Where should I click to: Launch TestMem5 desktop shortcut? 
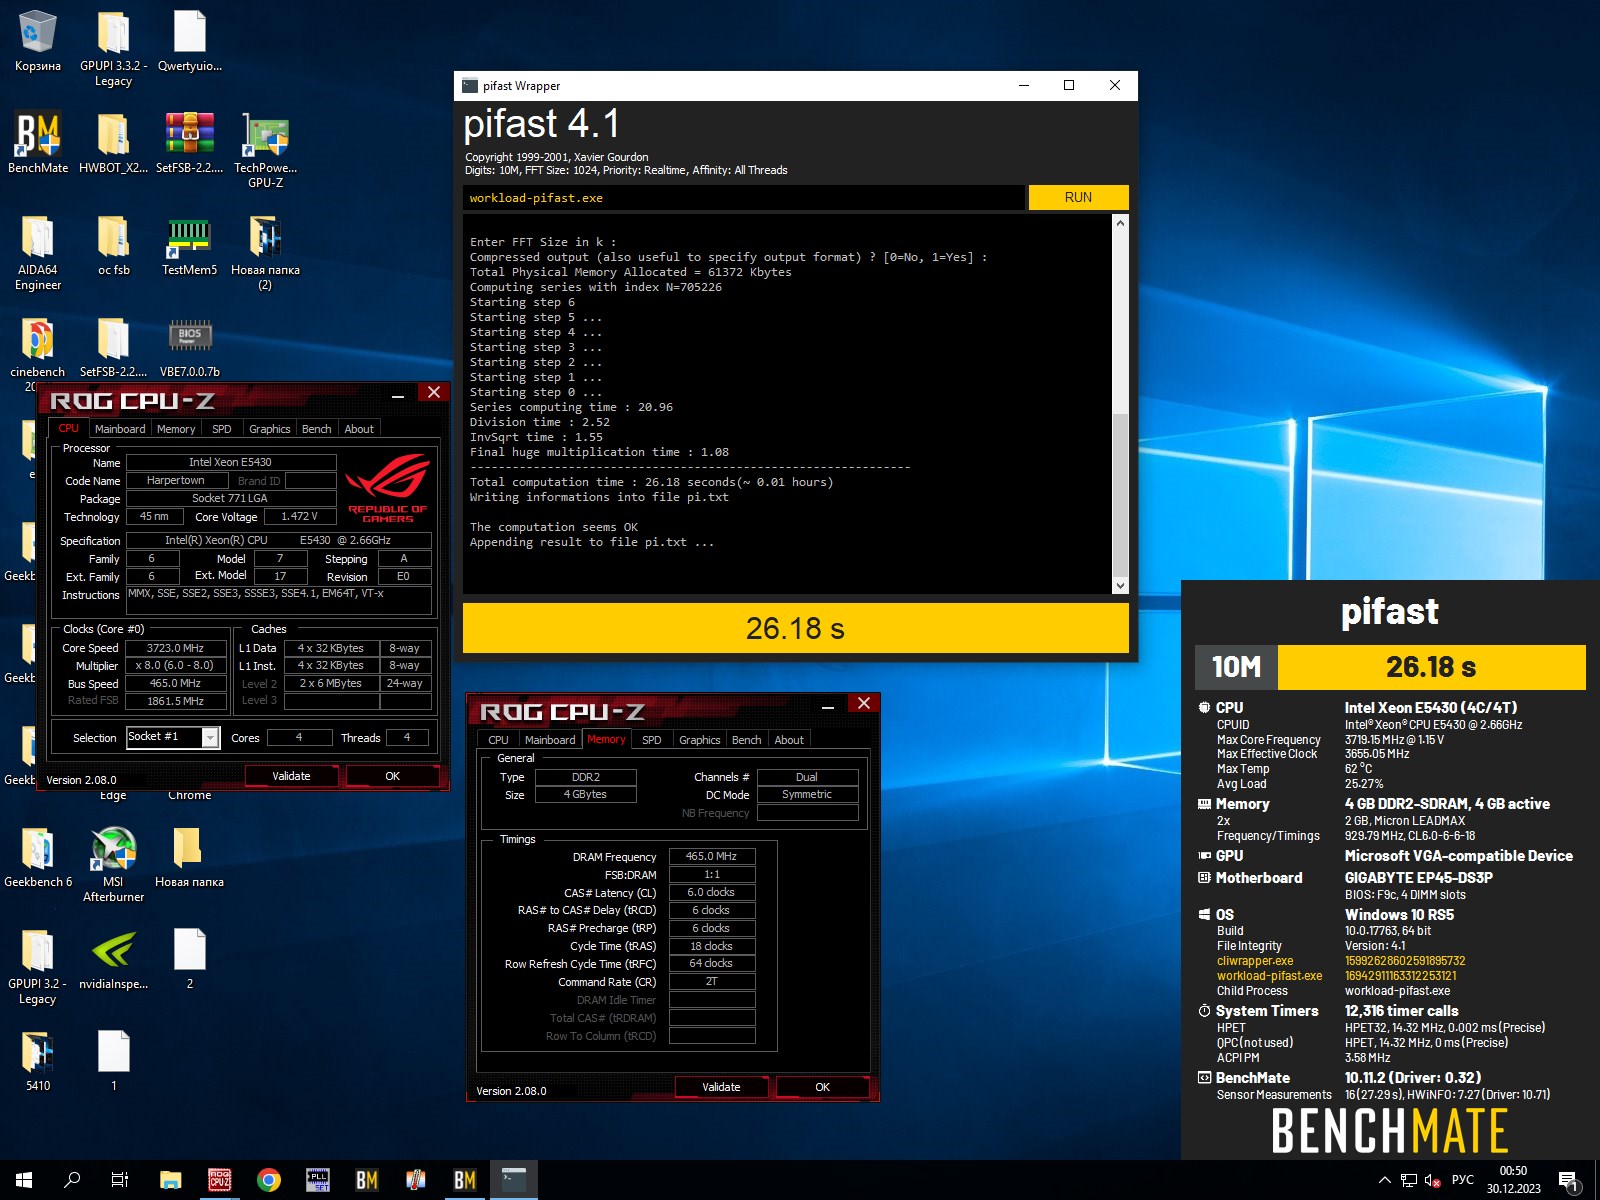coord(190,245)
